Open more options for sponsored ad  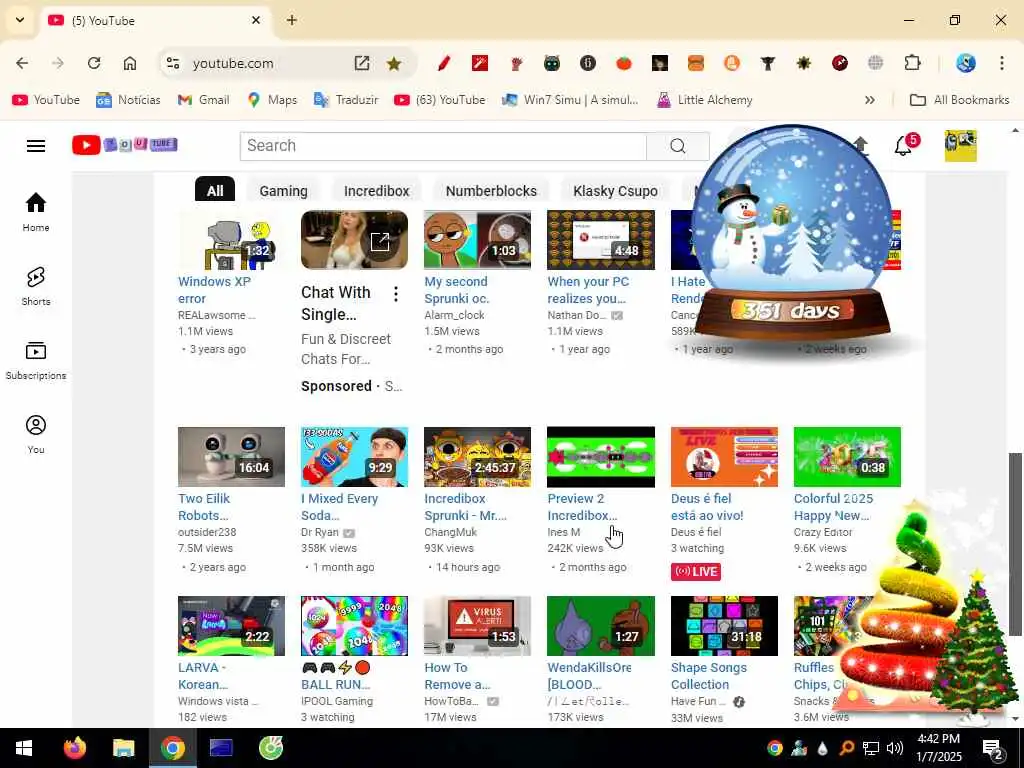[396, 294]
